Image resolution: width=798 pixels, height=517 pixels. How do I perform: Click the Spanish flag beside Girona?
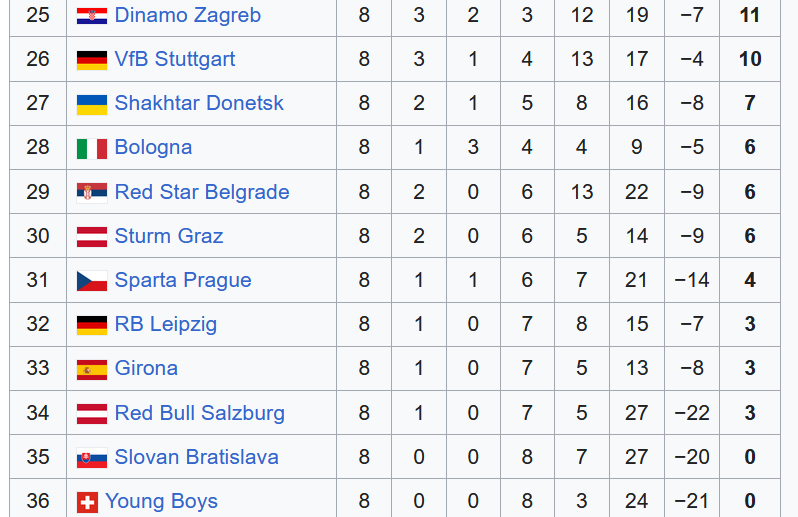pyautogui.click(x=92, y=369)
